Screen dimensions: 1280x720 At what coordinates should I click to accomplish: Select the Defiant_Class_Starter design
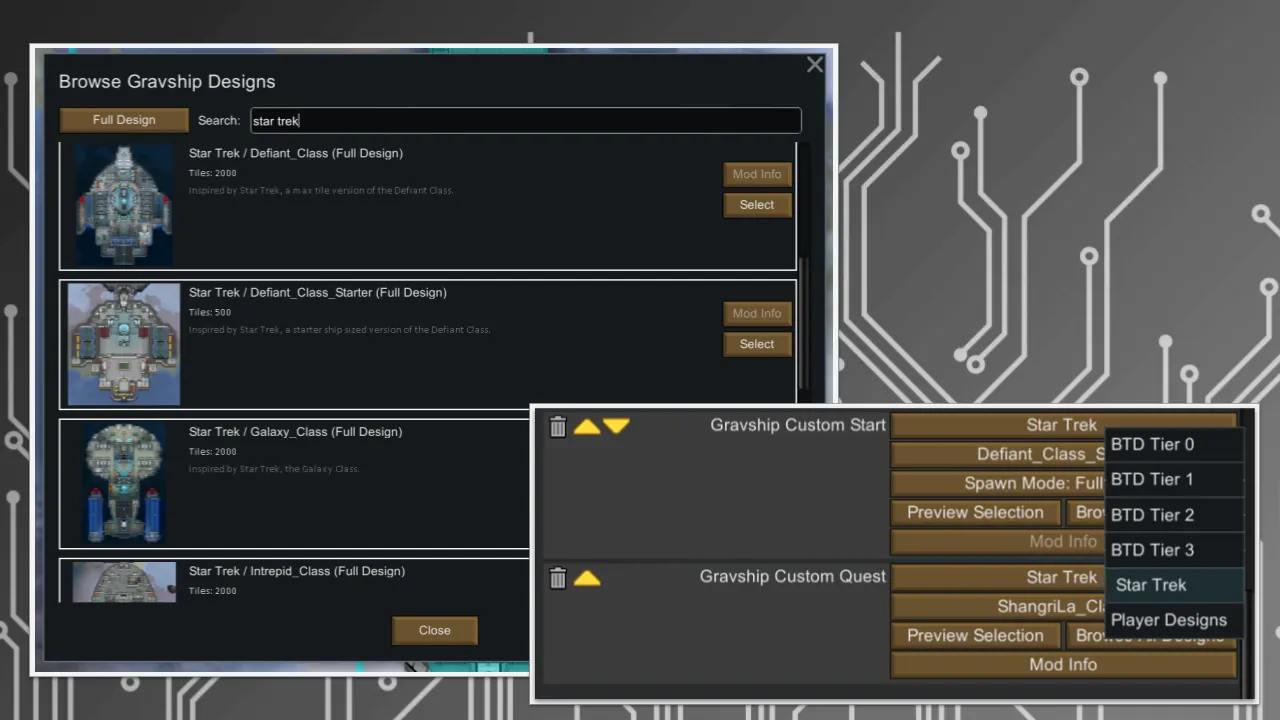[757, 344]
